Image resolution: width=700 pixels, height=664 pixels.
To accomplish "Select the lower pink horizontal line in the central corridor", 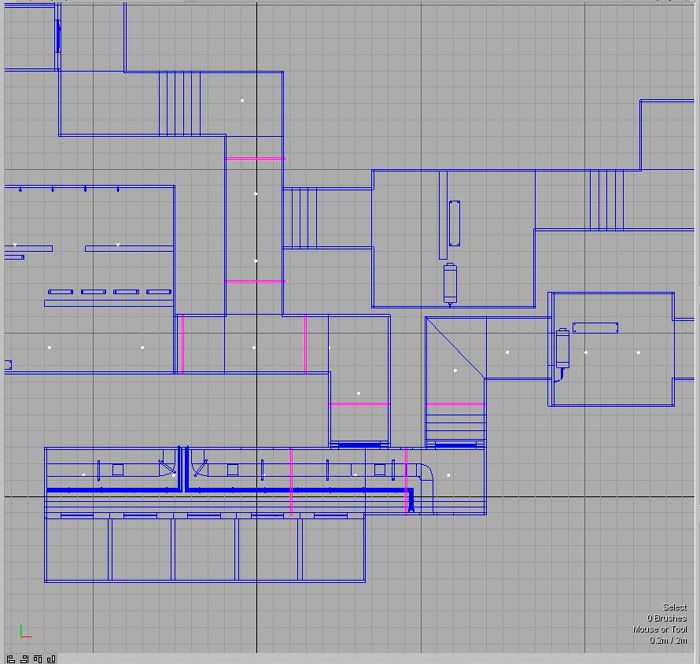I will [x=255, y=282].
